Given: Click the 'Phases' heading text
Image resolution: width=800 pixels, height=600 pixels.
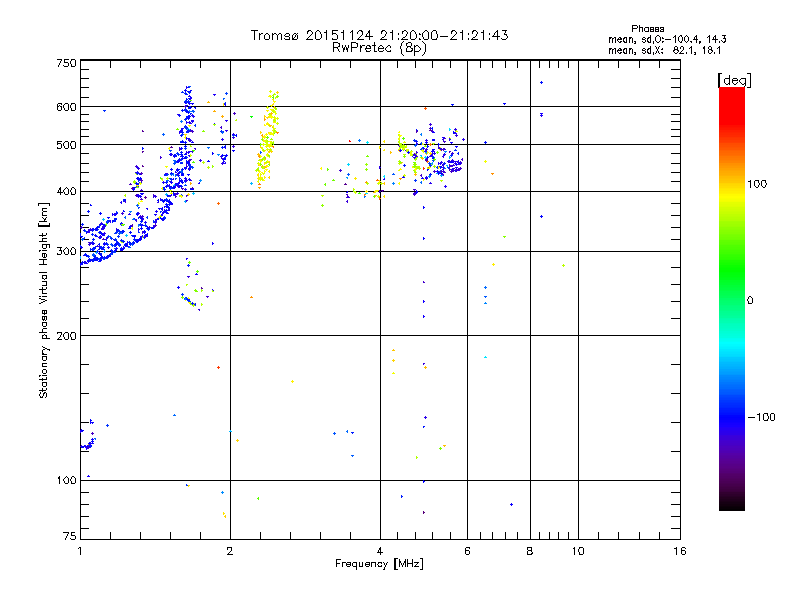Looking at the screenshot, I should pyautogui.click(x=647, y=29).
